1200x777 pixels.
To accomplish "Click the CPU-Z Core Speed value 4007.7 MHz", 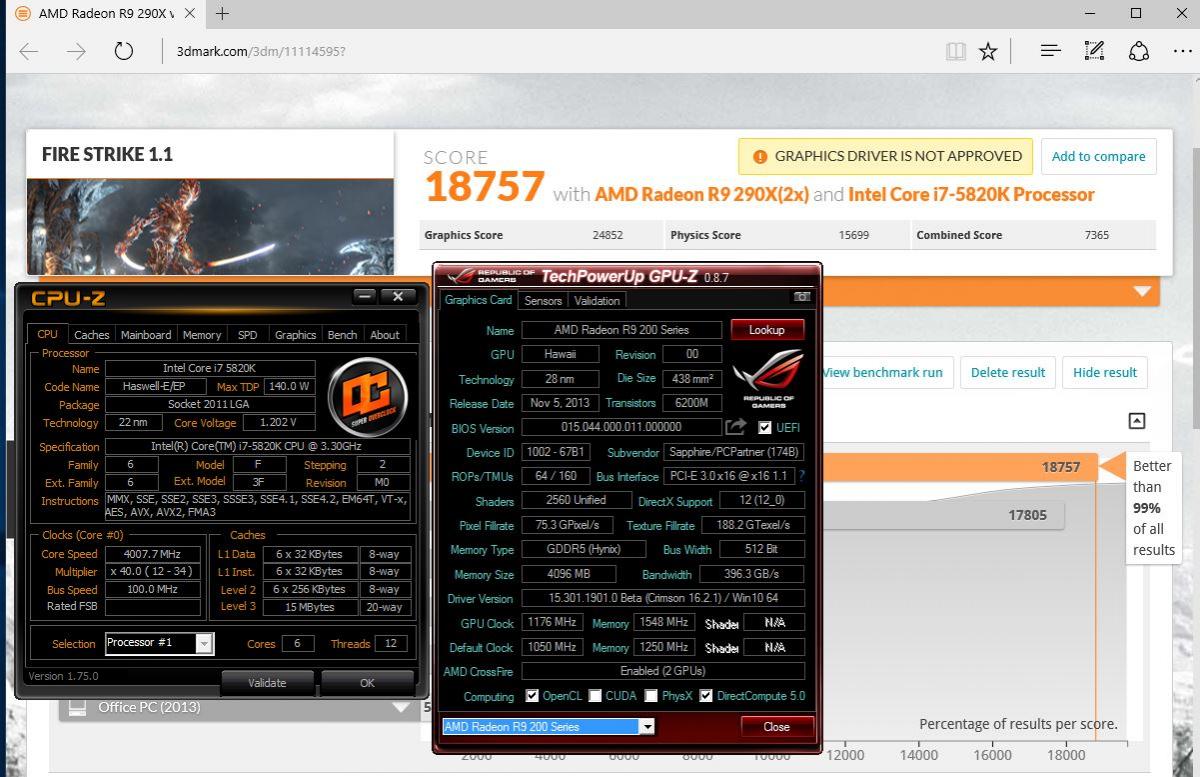I will pyautogui.click(x=153, y=554).
